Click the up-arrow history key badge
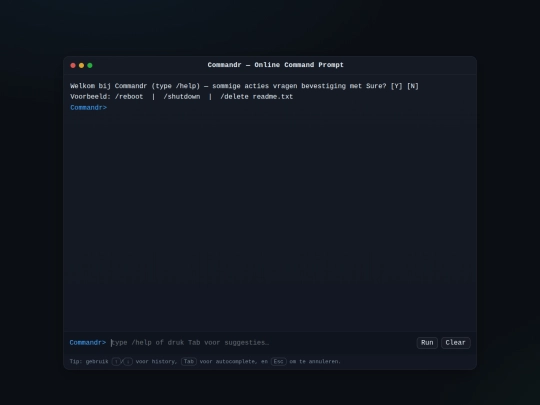Image resolution: width=540 pixels, height=405 pixels. pyautogui.click(x=116, y=362)
